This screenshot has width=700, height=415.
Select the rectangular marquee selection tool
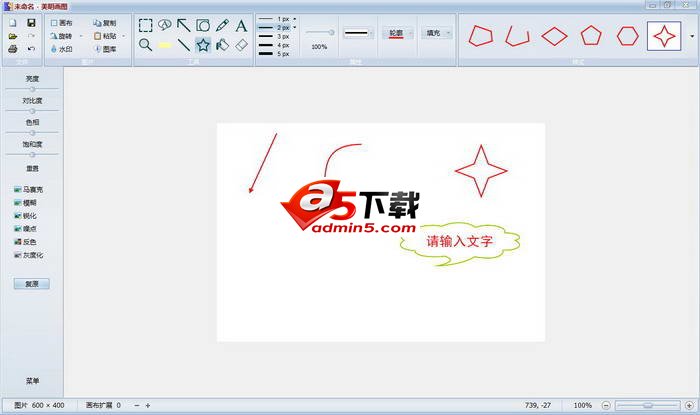pyautogui.click(x=146, y=25)
